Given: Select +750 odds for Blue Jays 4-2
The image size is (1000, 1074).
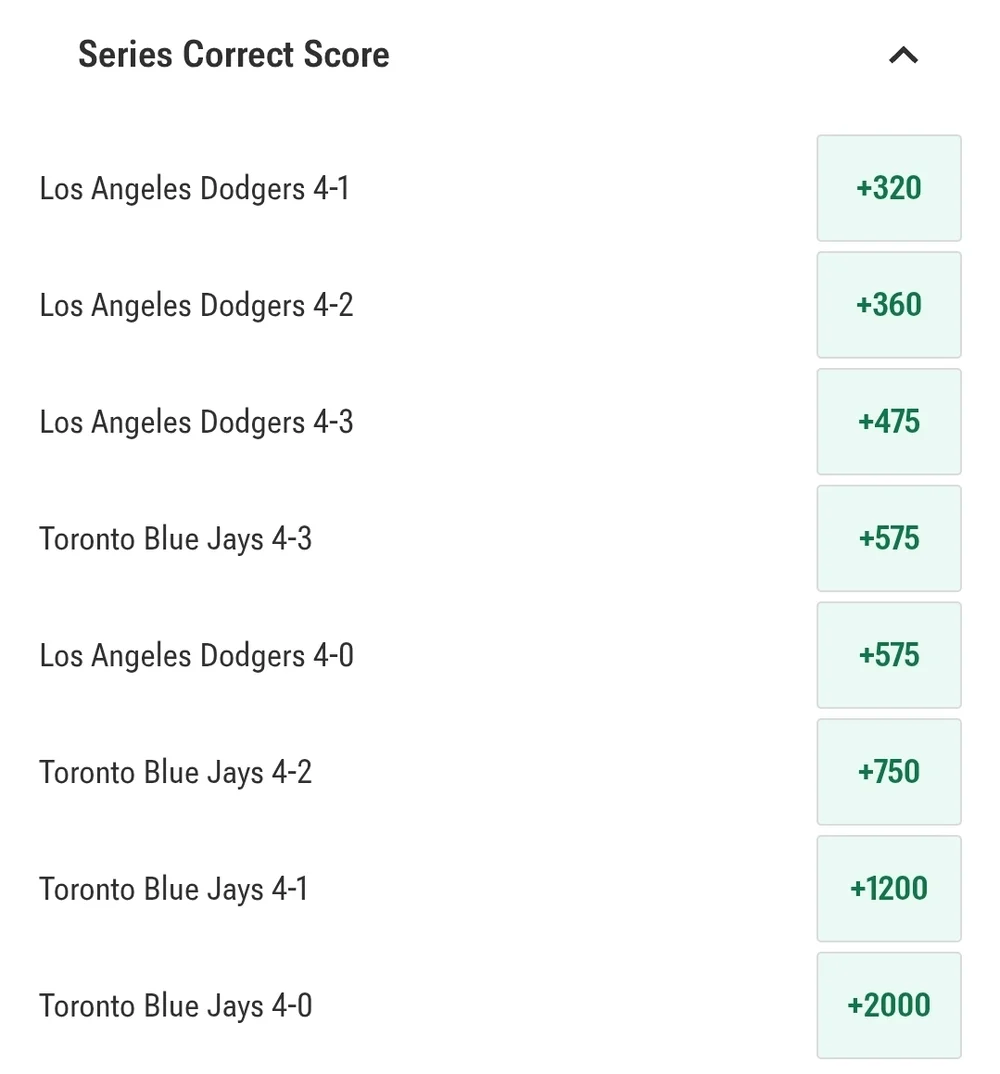Looking at the screenshot, I should pos(888,772).
